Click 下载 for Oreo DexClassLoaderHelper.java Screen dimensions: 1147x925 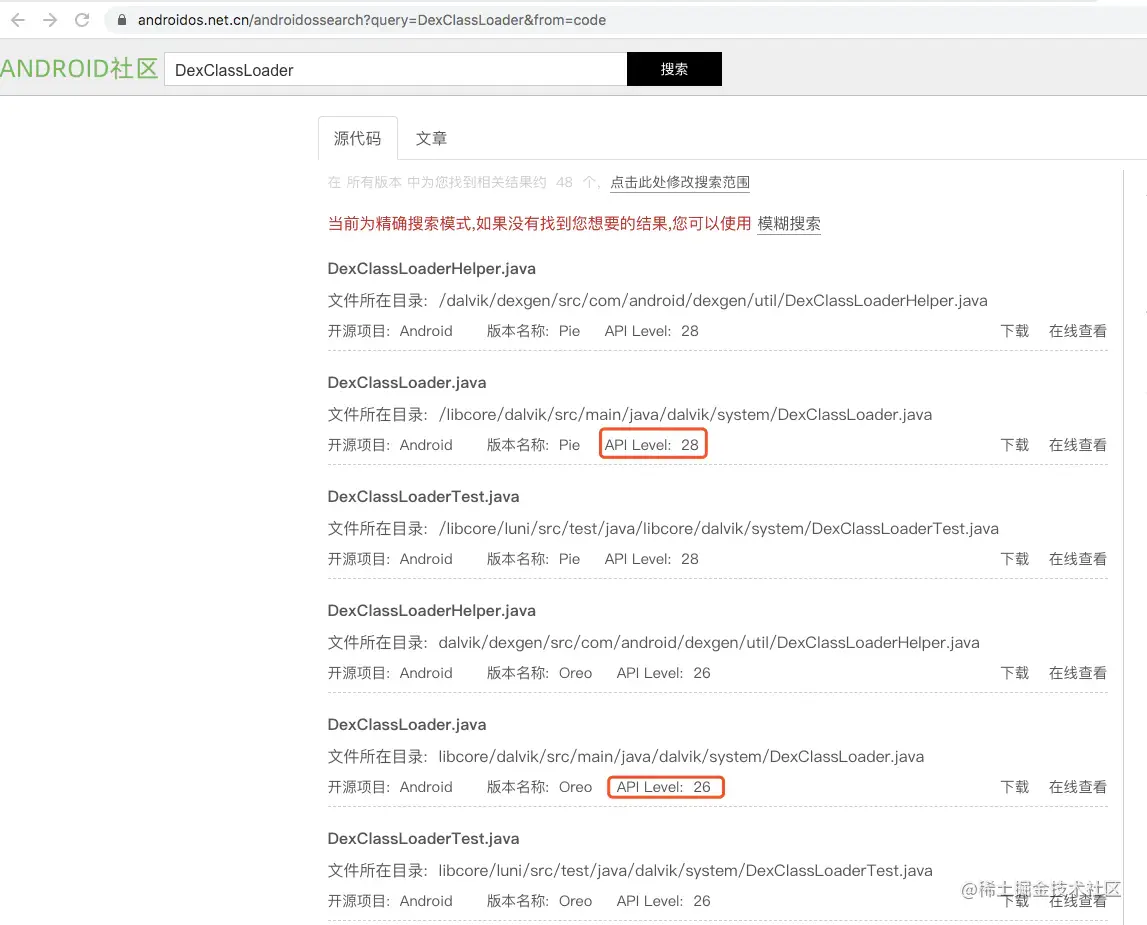coord(1015,673)
